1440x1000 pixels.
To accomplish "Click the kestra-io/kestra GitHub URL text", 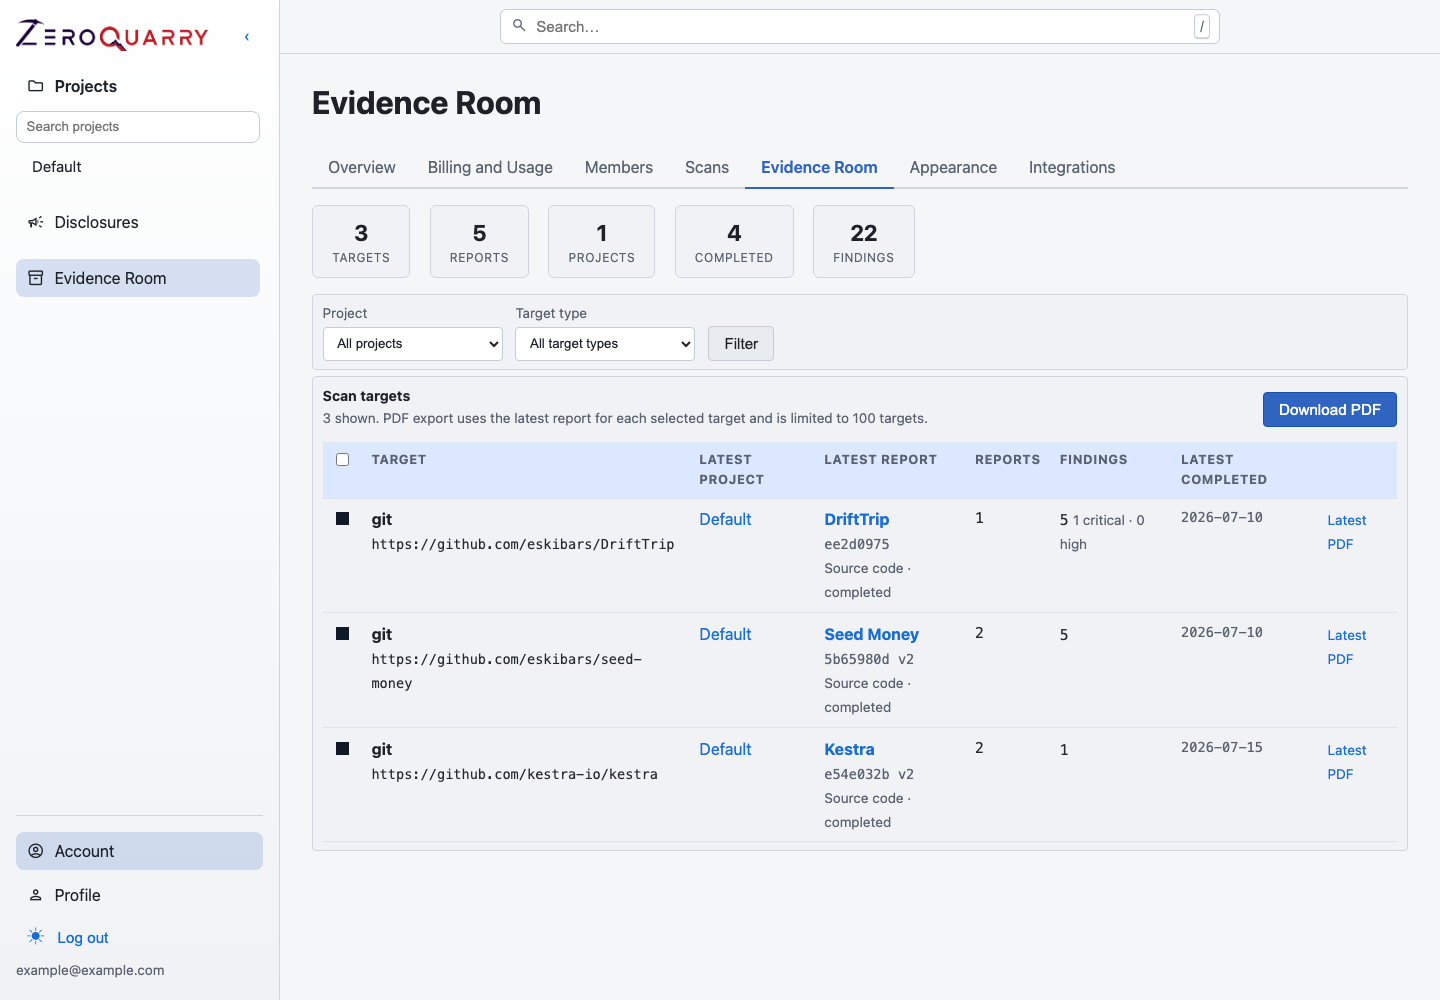I will (x=515, y=774).
